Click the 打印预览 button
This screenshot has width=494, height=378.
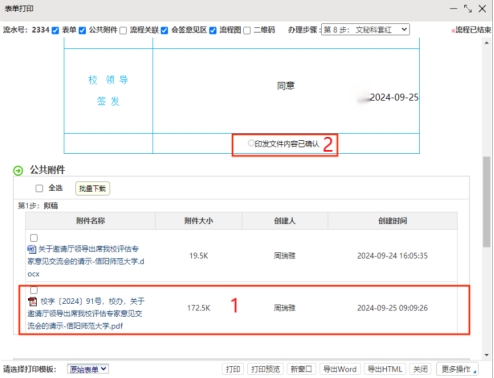[265, 369]
